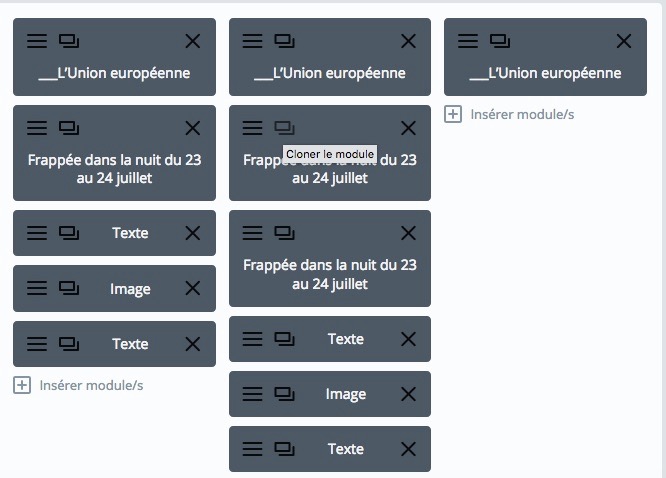This screenshot has height=478, width=666.
Task: Open settings of middle column's Image module
Action: 252,394
